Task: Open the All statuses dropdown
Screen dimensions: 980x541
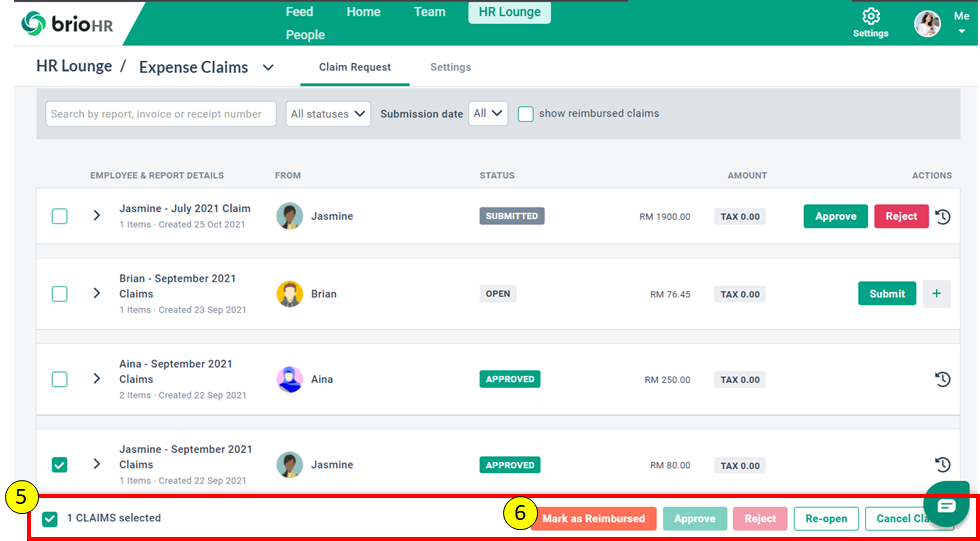Action: 328,114
